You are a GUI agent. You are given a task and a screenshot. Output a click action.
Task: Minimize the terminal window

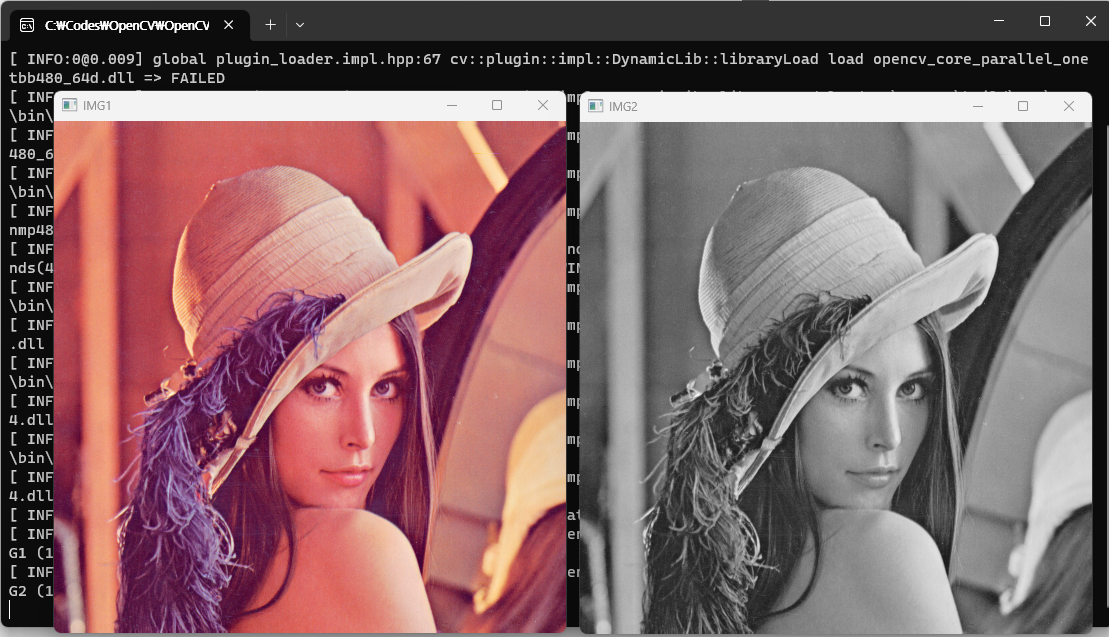(999, 21)
